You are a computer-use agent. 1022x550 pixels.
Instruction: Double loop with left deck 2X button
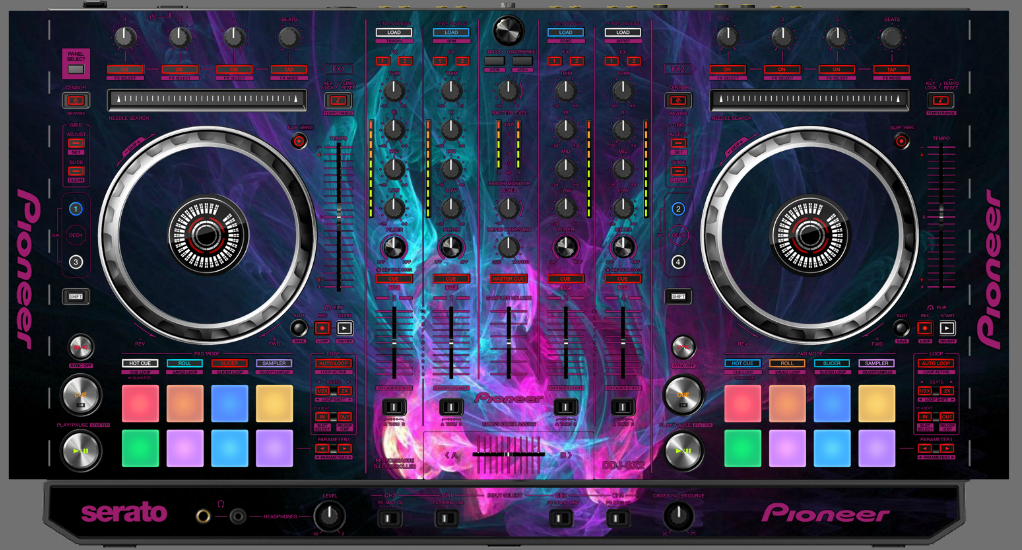[345, 391]
